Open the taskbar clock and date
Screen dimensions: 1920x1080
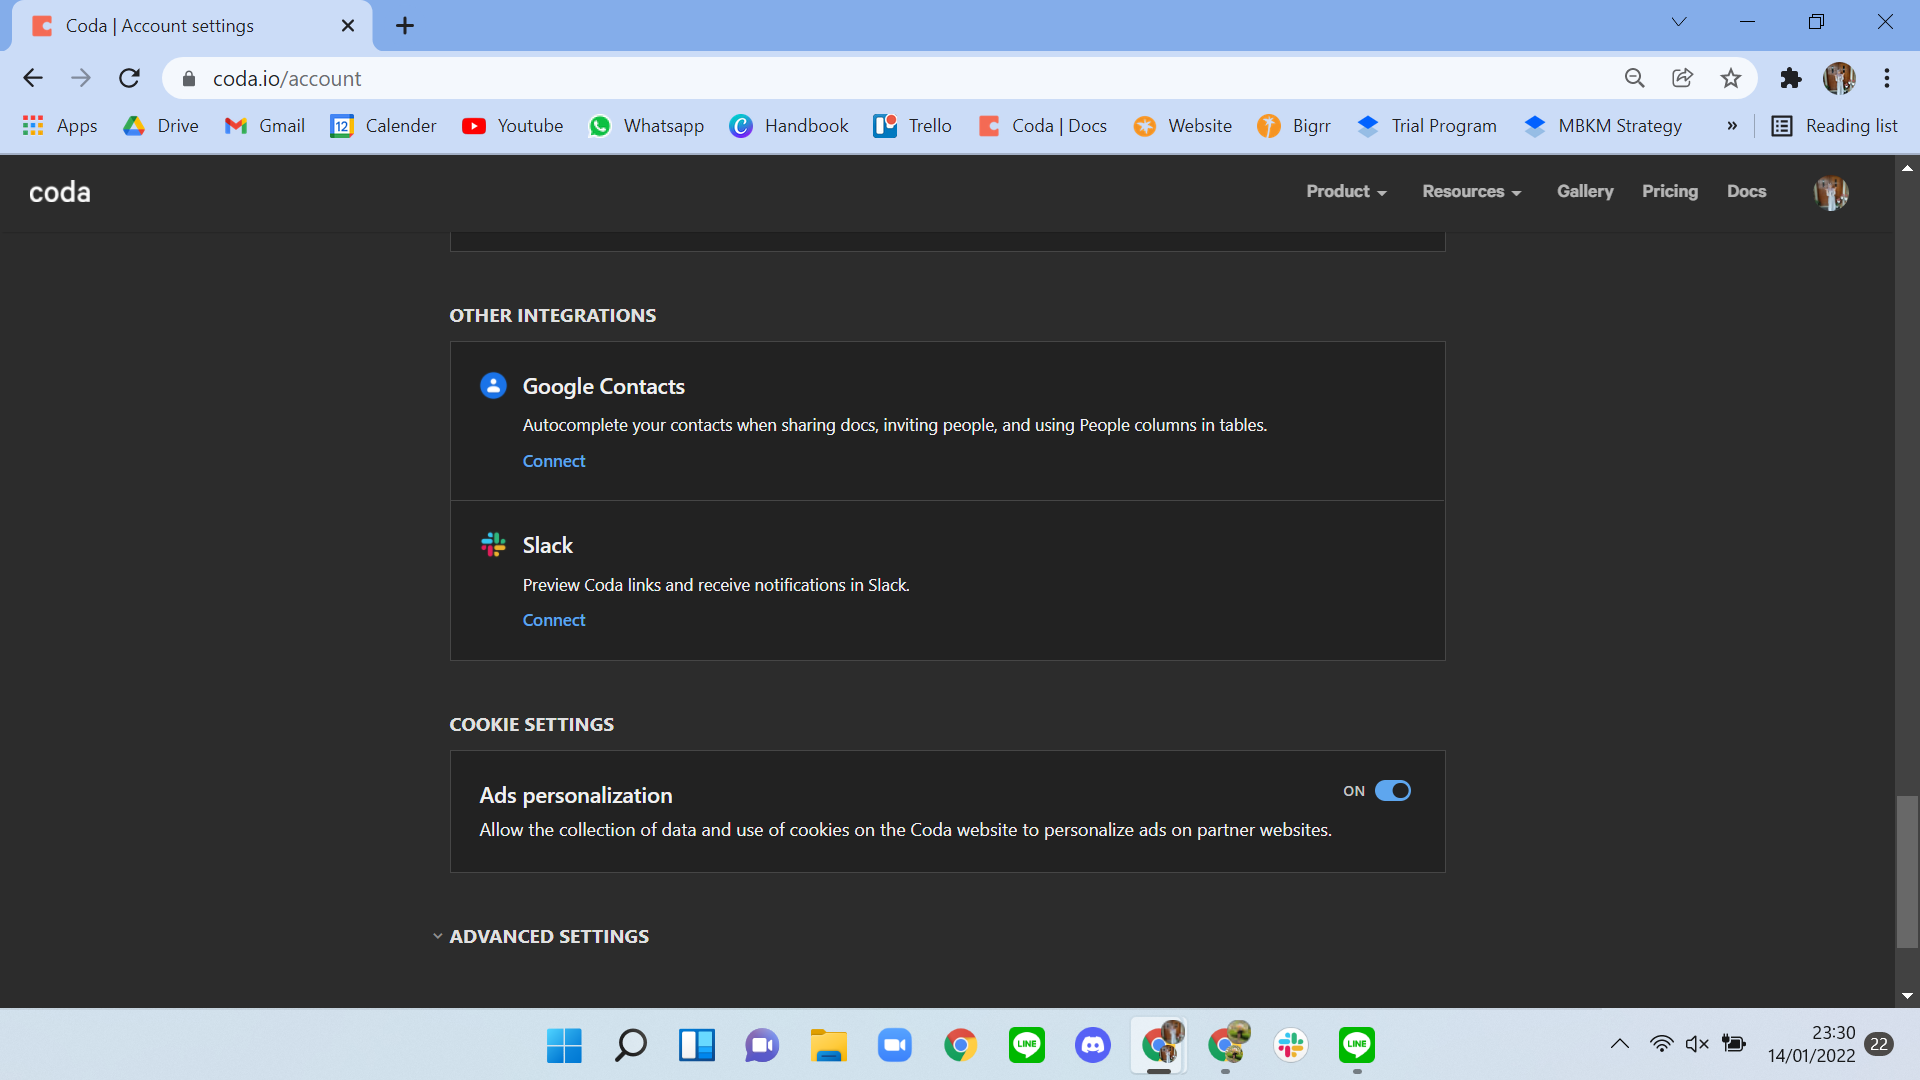(1811, 1044)
